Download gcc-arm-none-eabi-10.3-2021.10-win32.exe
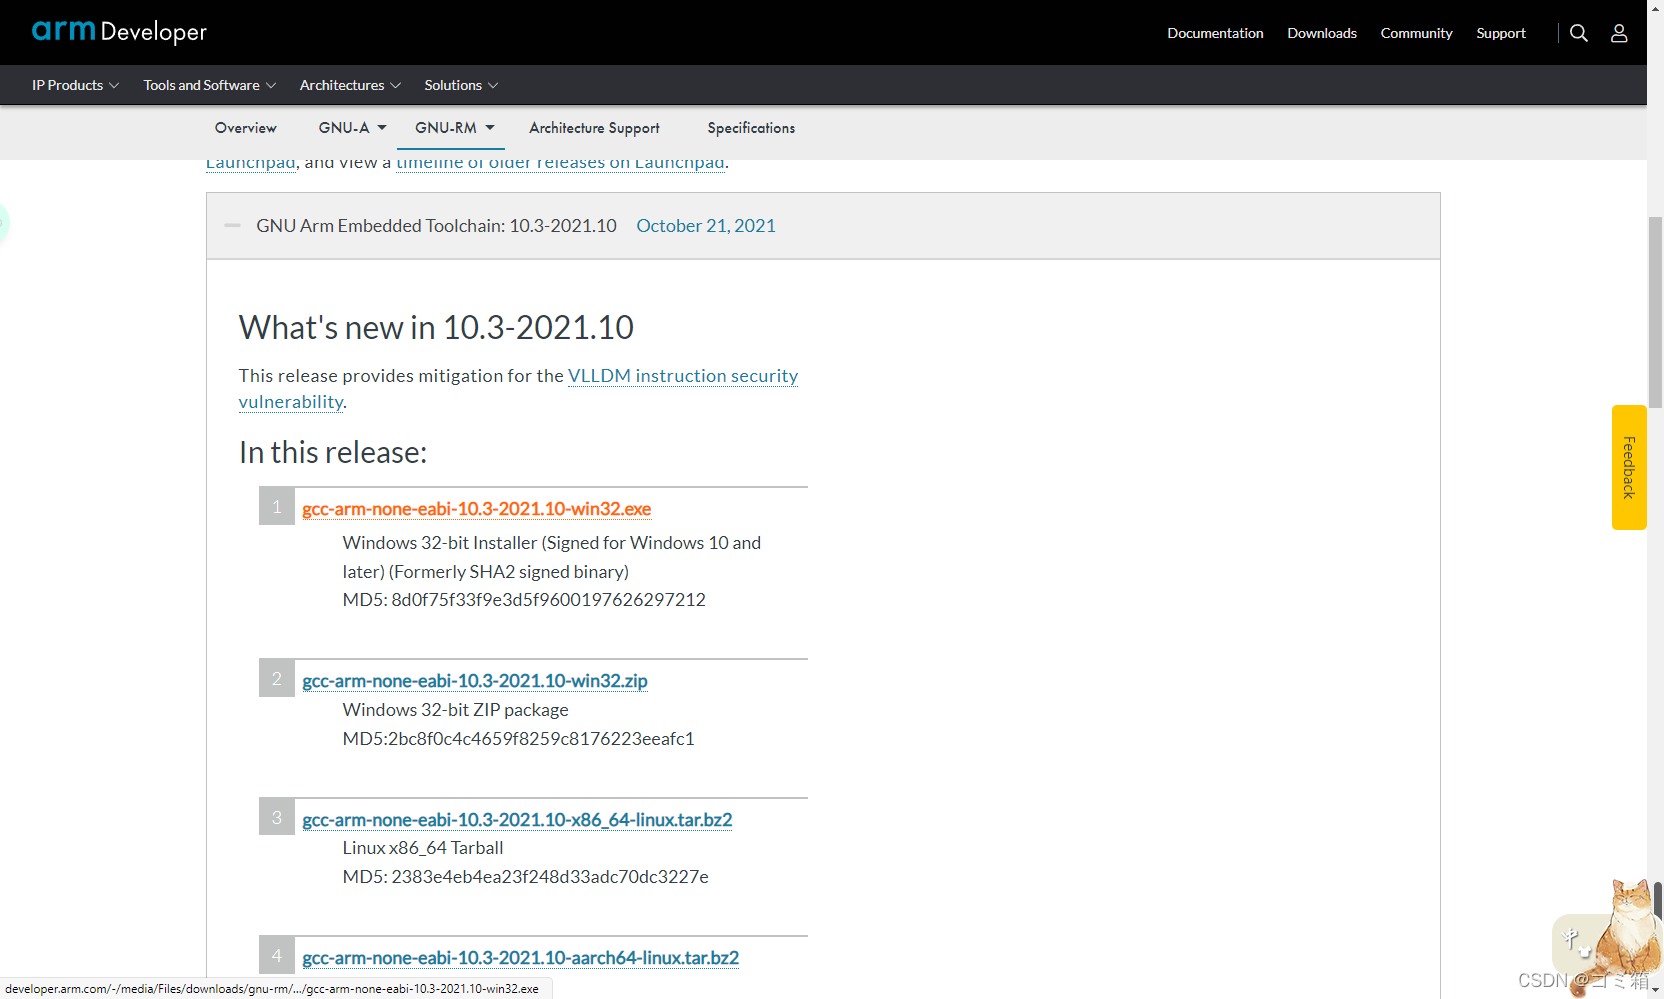This screenshot has height=999, width=1664. click(x=476, y=509)
